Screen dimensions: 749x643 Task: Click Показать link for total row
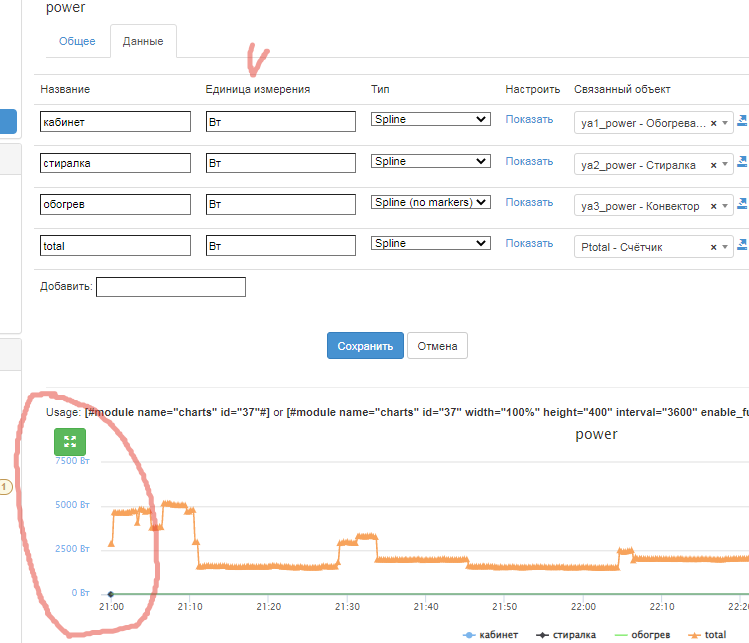coord(529,244)
